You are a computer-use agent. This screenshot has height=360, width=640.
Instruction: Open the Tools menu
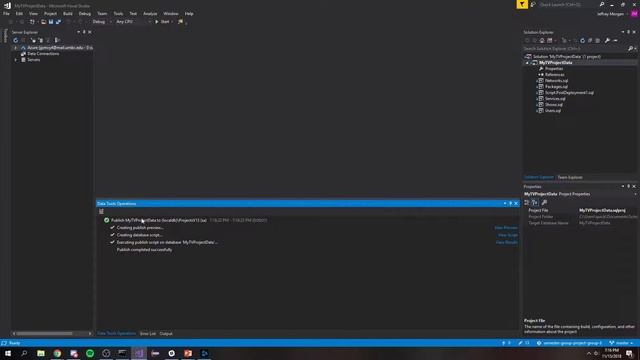(118, 13)
